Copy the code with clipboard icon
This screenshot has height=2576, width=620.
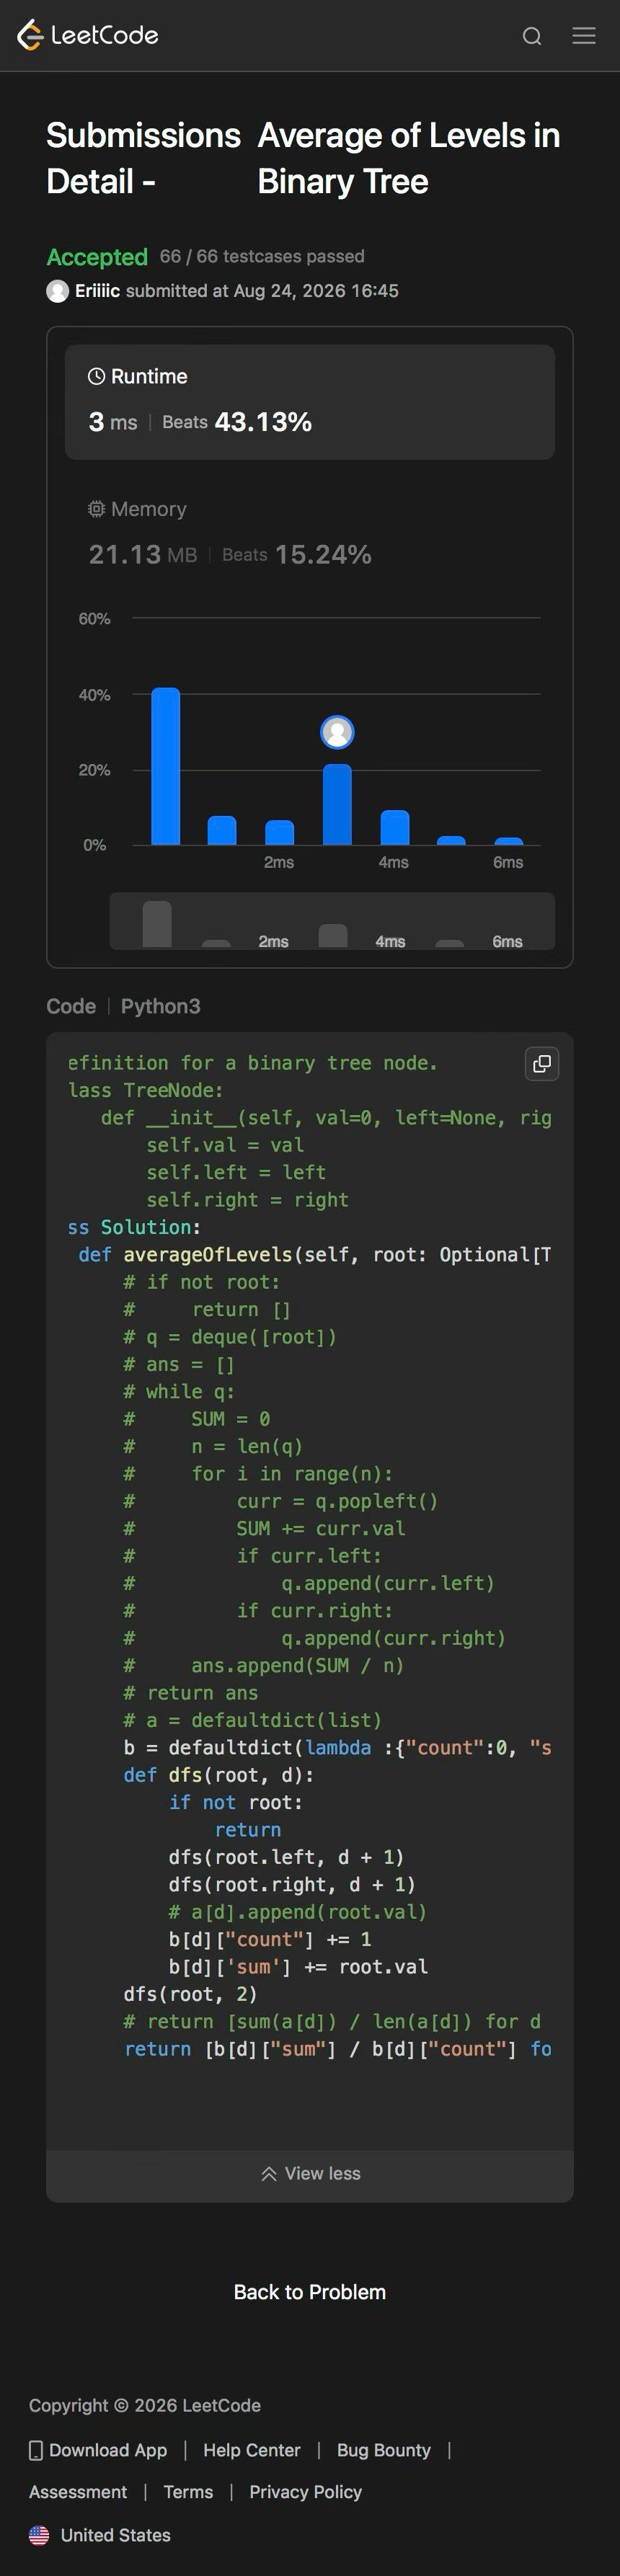coord(542,1064)
